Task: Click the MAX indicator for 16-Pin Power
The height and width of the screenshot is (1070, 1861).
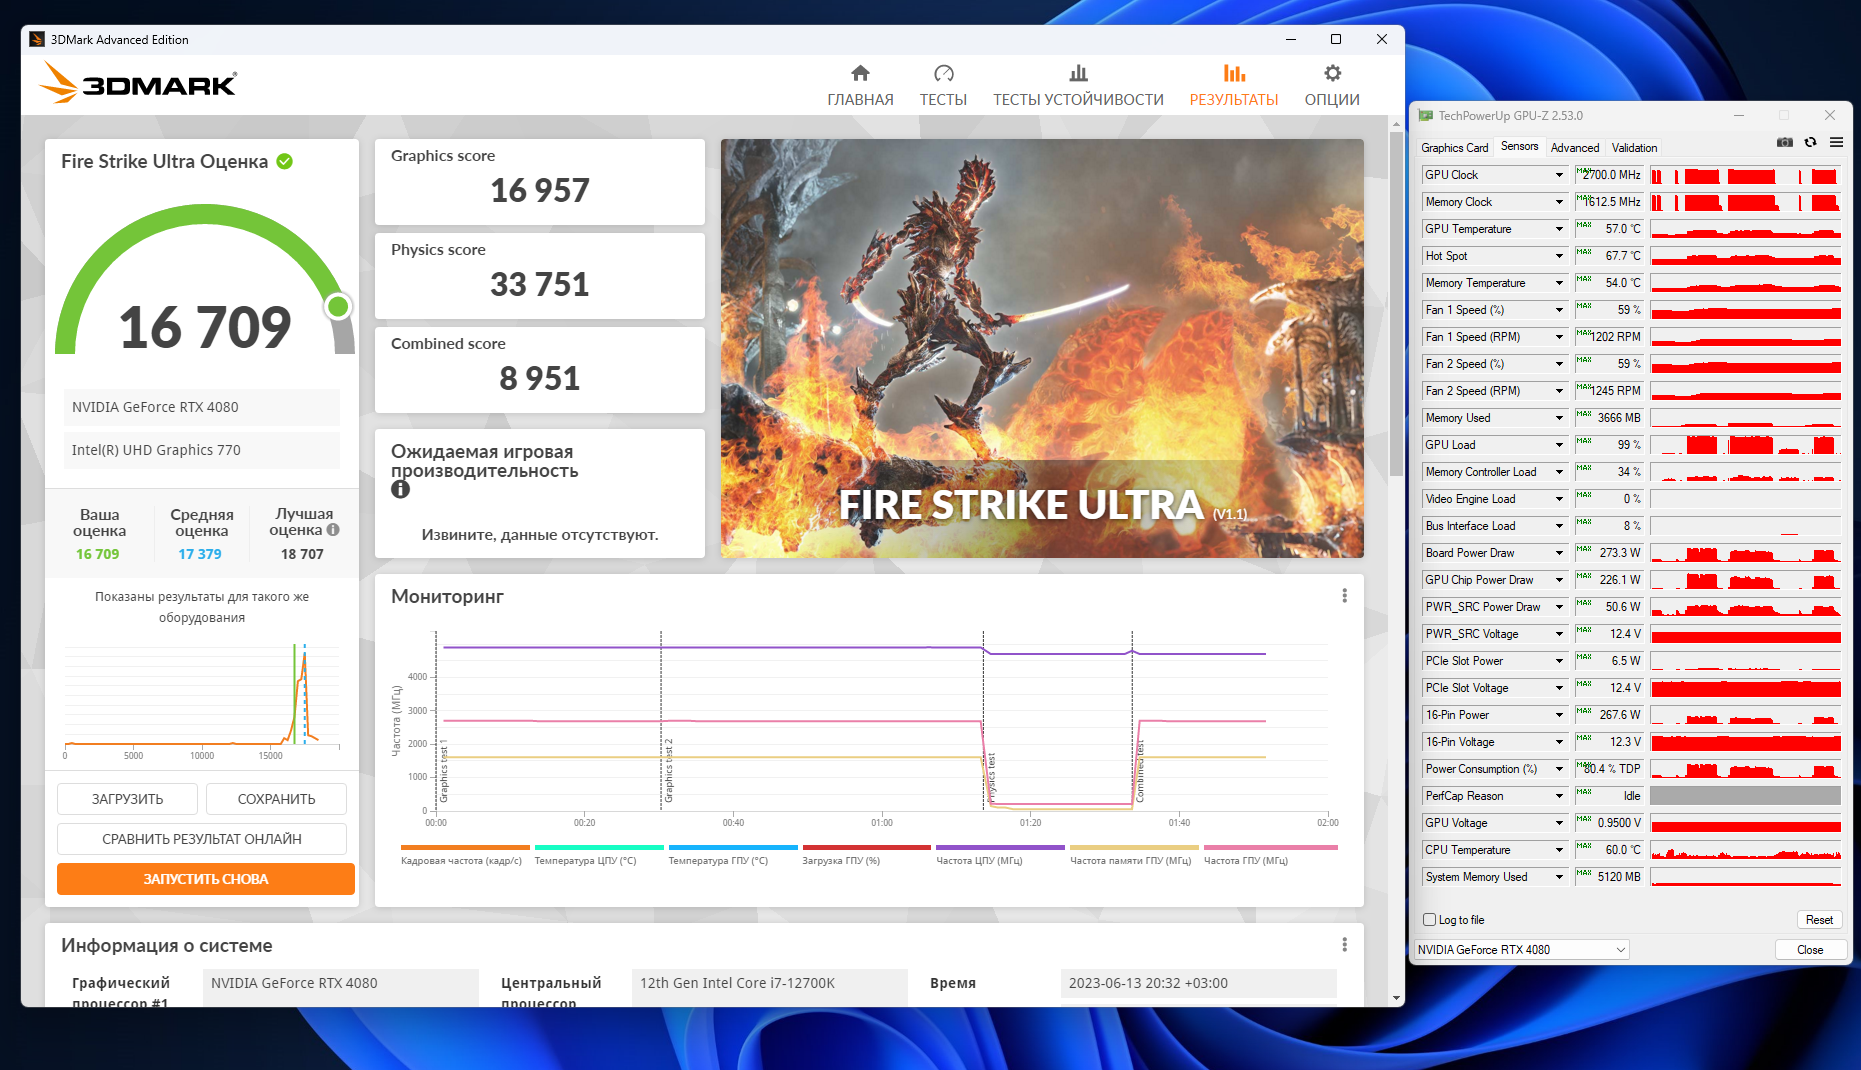Action: (1584, 711)
